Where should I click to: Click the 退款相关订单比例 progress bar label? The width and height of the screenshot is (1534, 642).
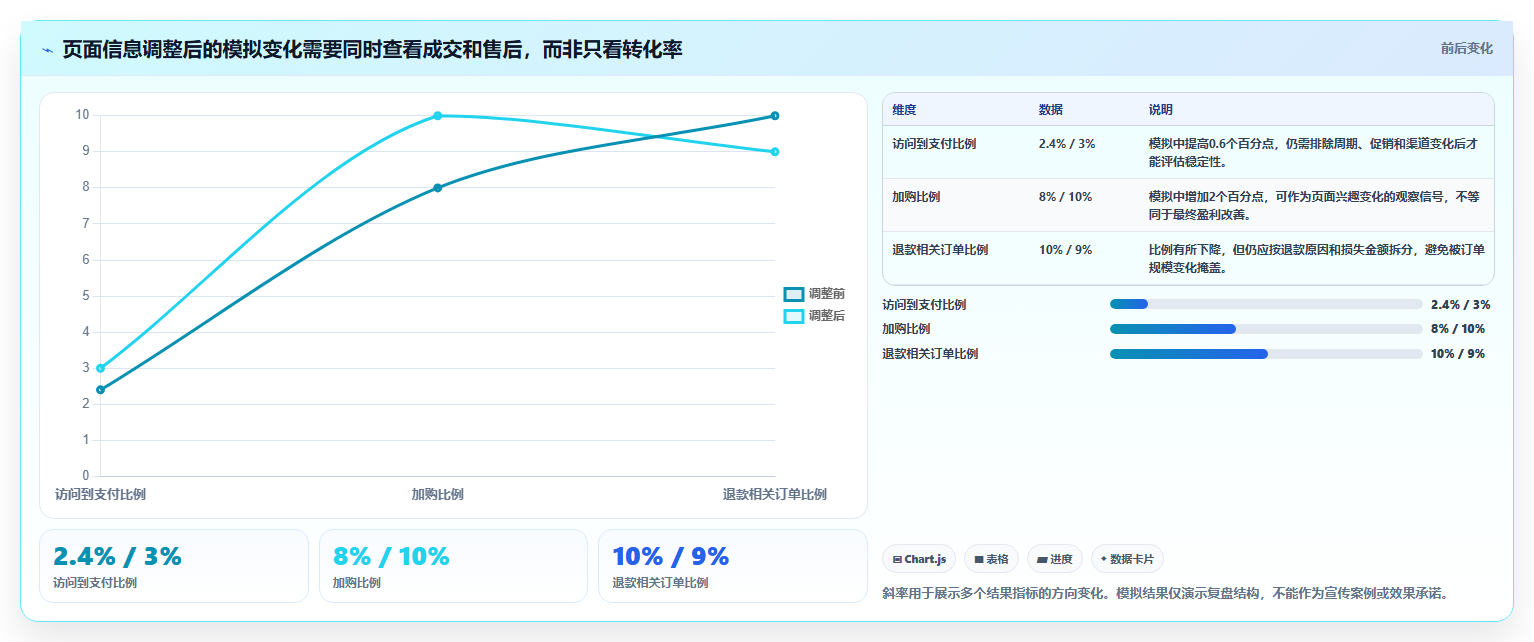(930, 354)
